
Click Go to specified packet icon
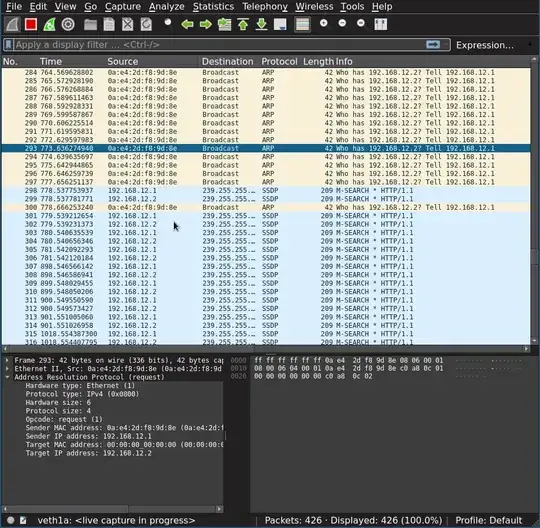pos(225,24)
